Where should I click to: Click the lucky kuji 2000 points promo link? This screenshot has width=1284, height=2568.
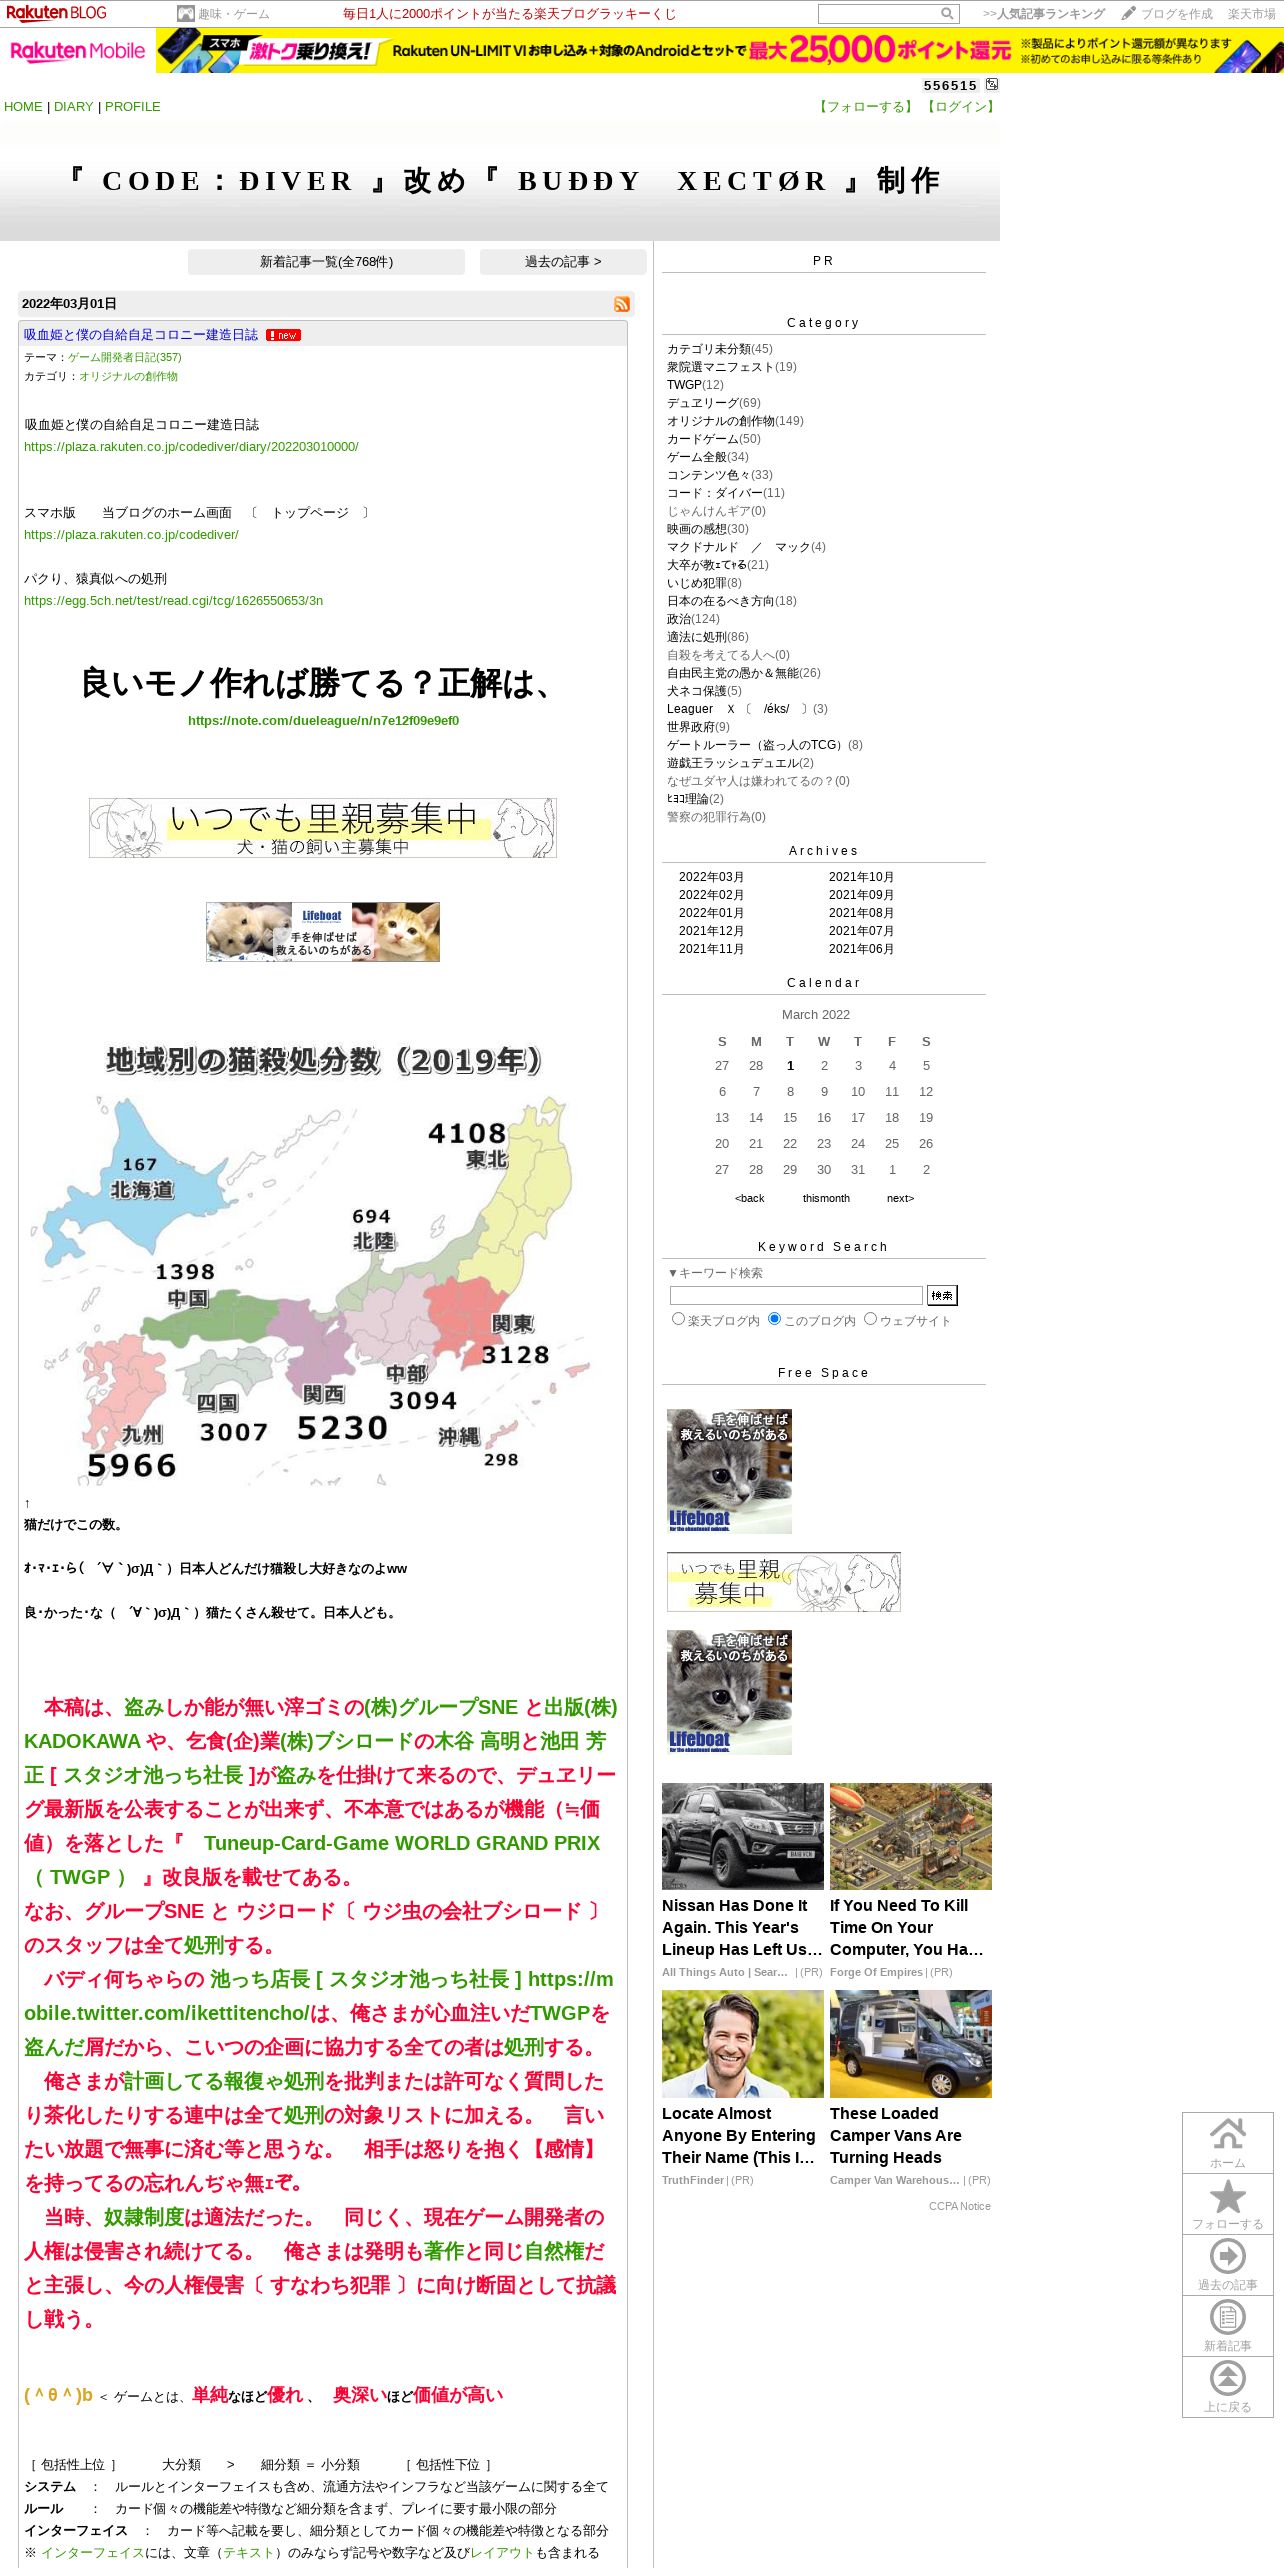click(510, 14)
